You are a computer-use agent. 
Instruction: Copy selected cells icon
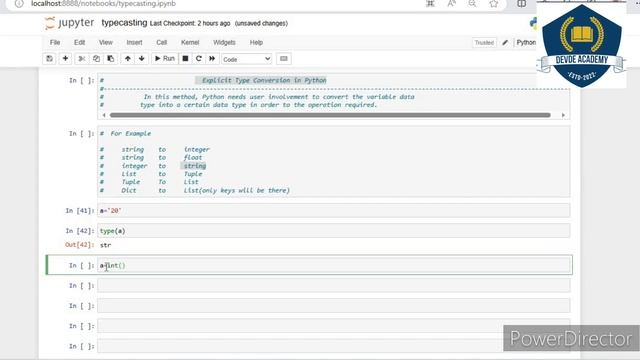pos(96,59)
